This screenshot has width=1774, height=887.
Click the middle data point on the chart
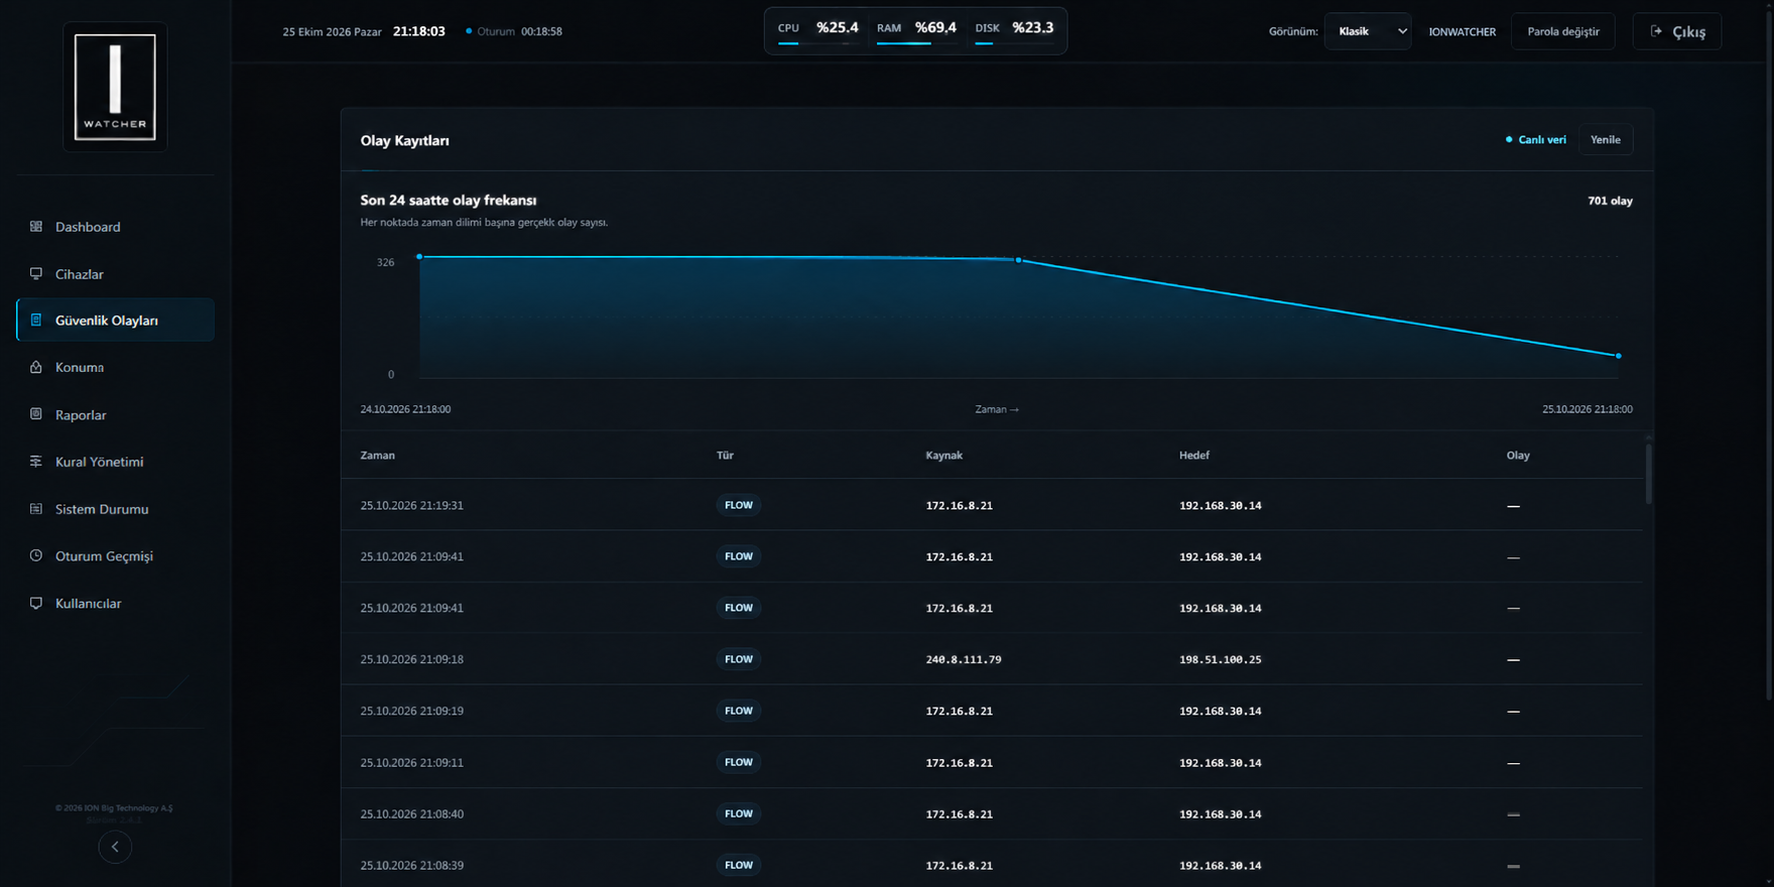[x=1018, y=260]
